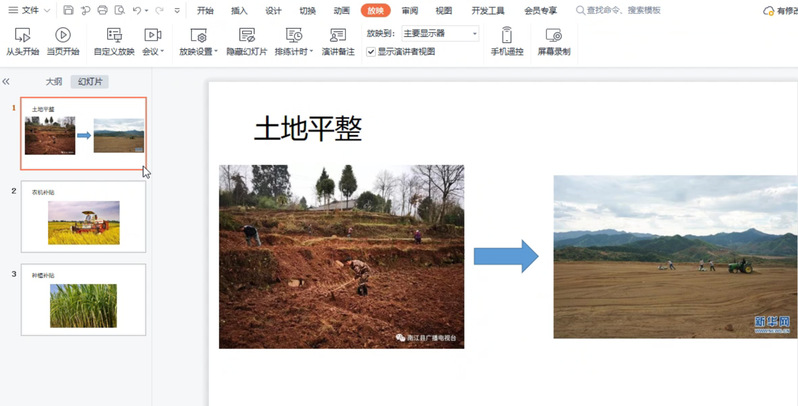
Task: Switch to the 动画 ribbon tab
Action: [341, 10]
